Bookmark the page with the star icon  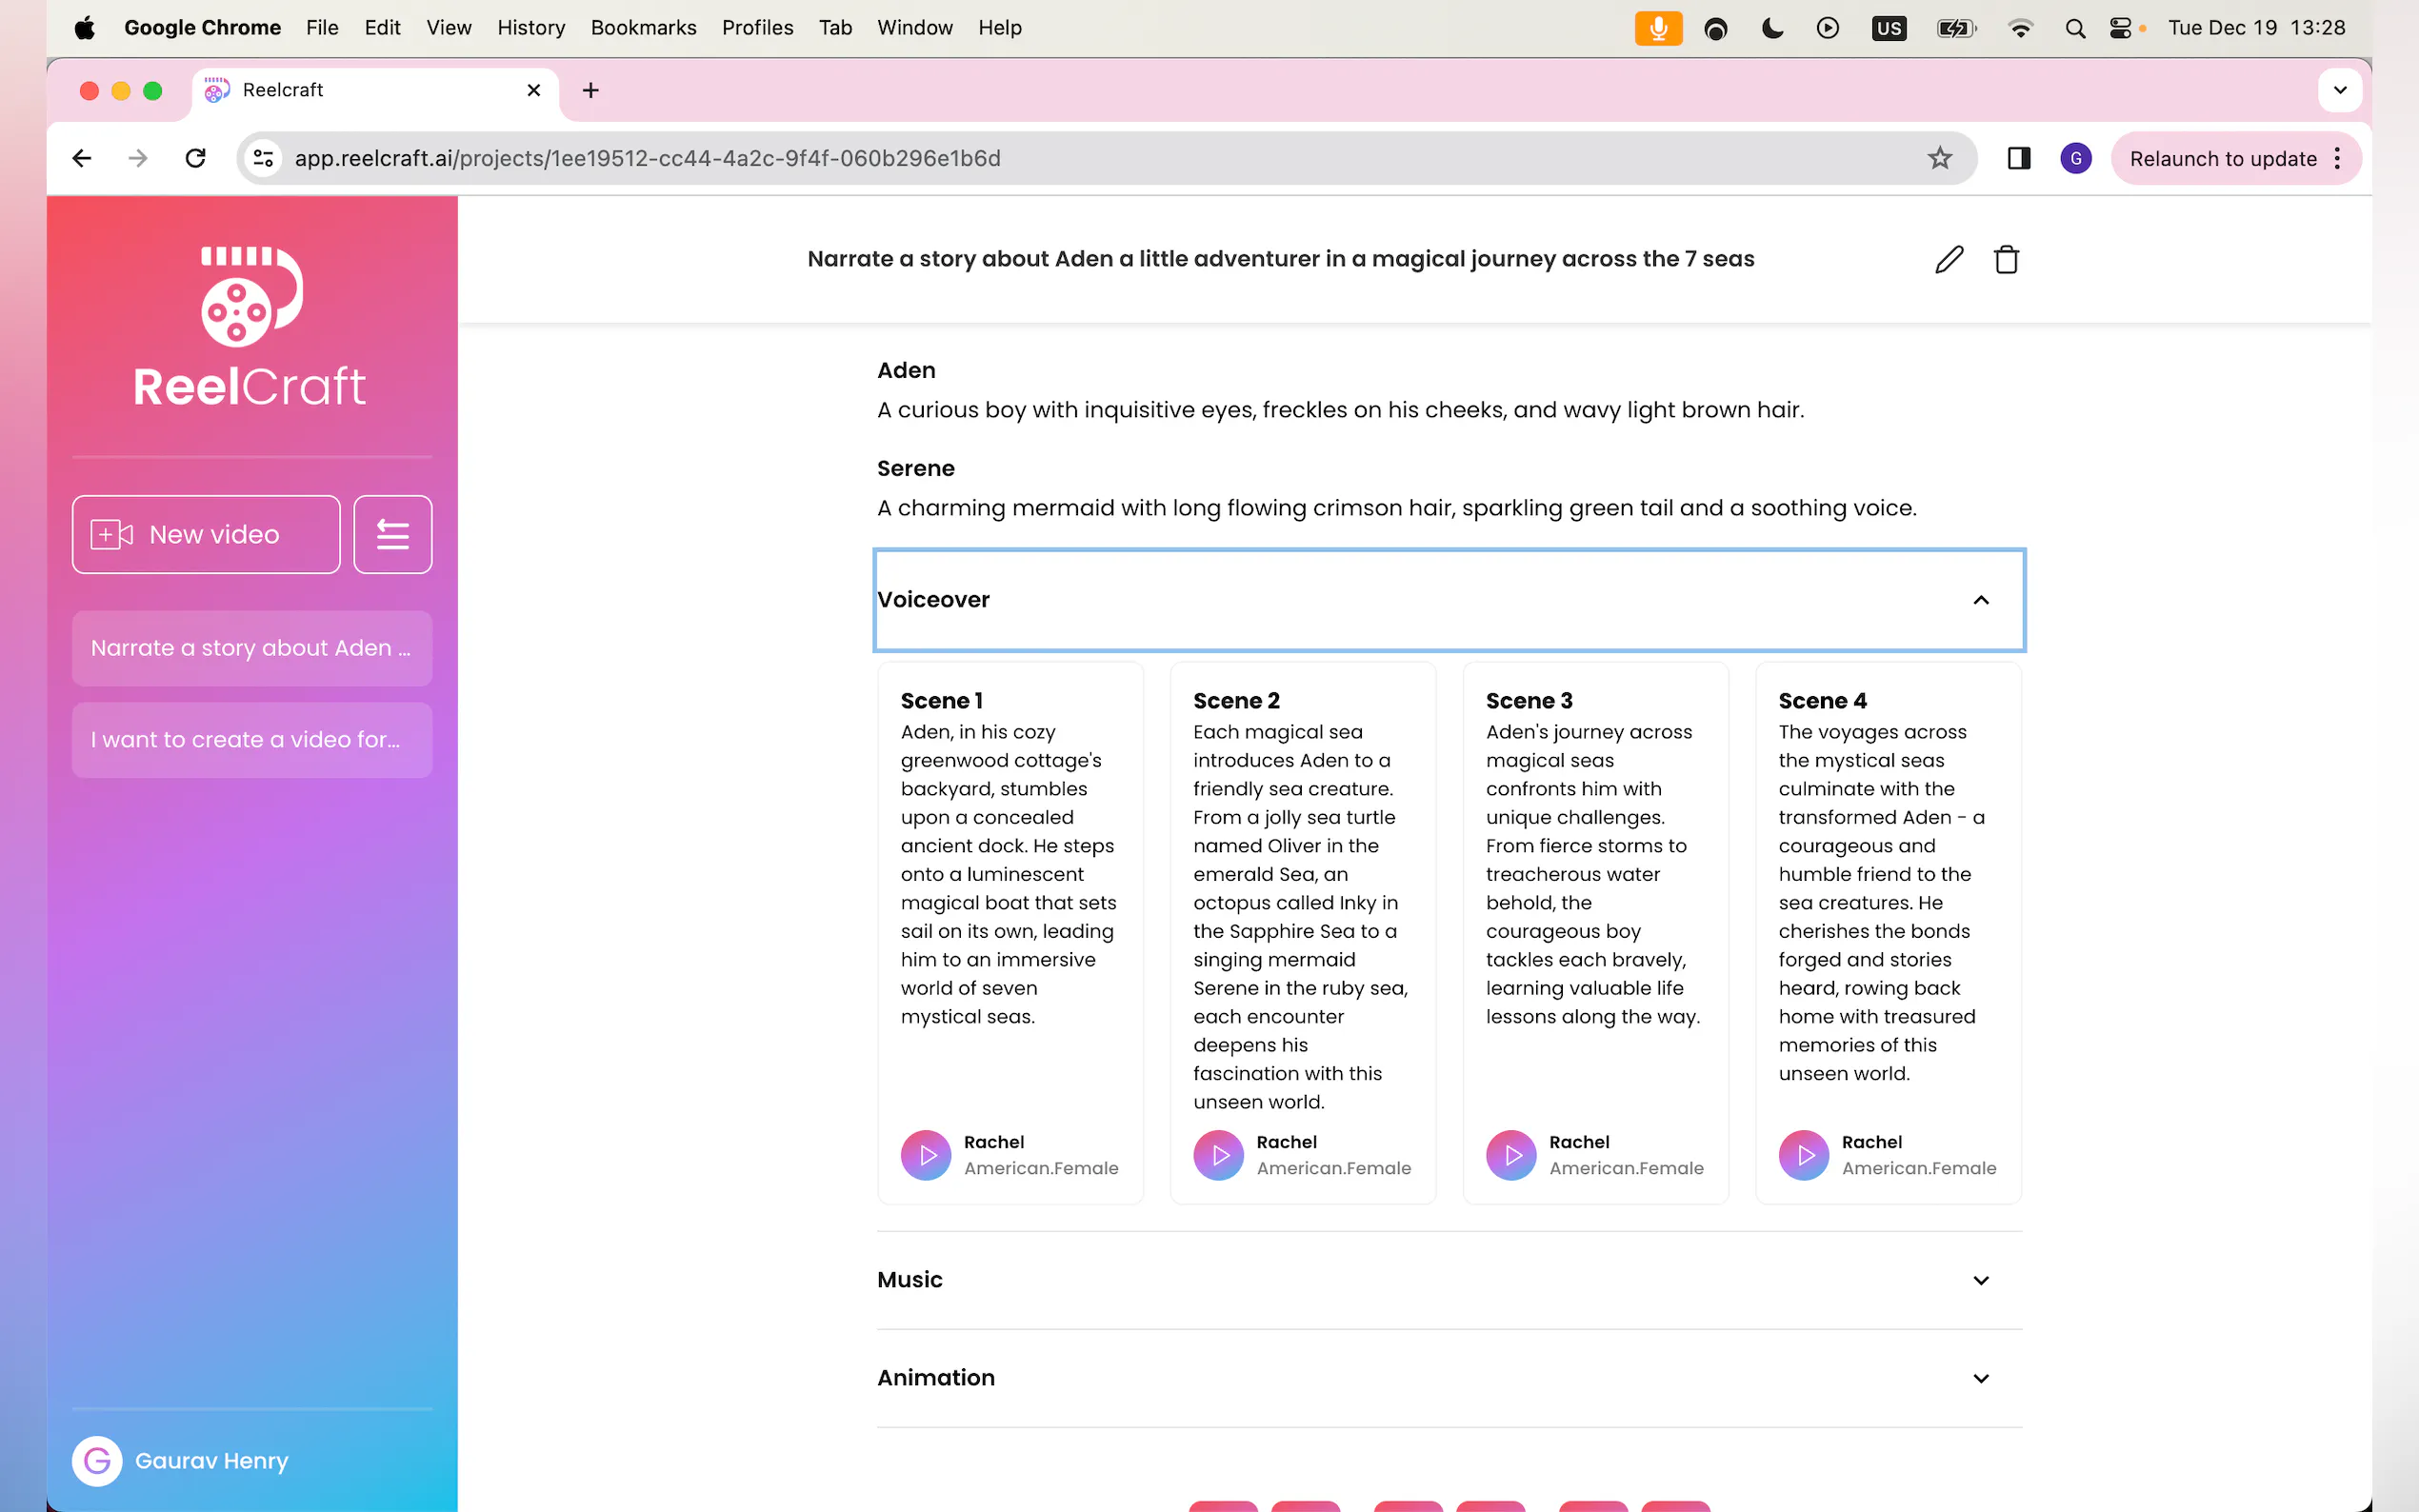[x=1939, y=158]
